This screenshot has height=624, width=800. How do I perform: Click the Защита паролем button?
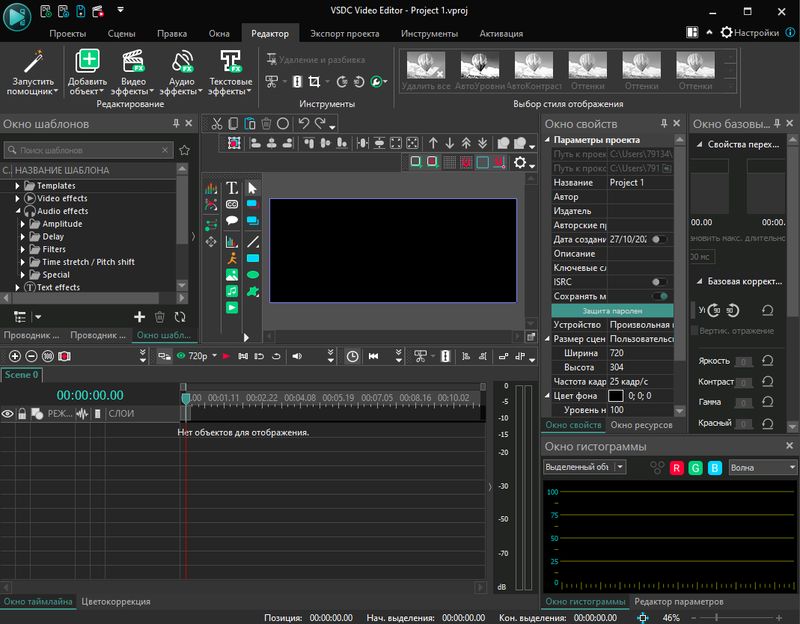tap(613, 310)
